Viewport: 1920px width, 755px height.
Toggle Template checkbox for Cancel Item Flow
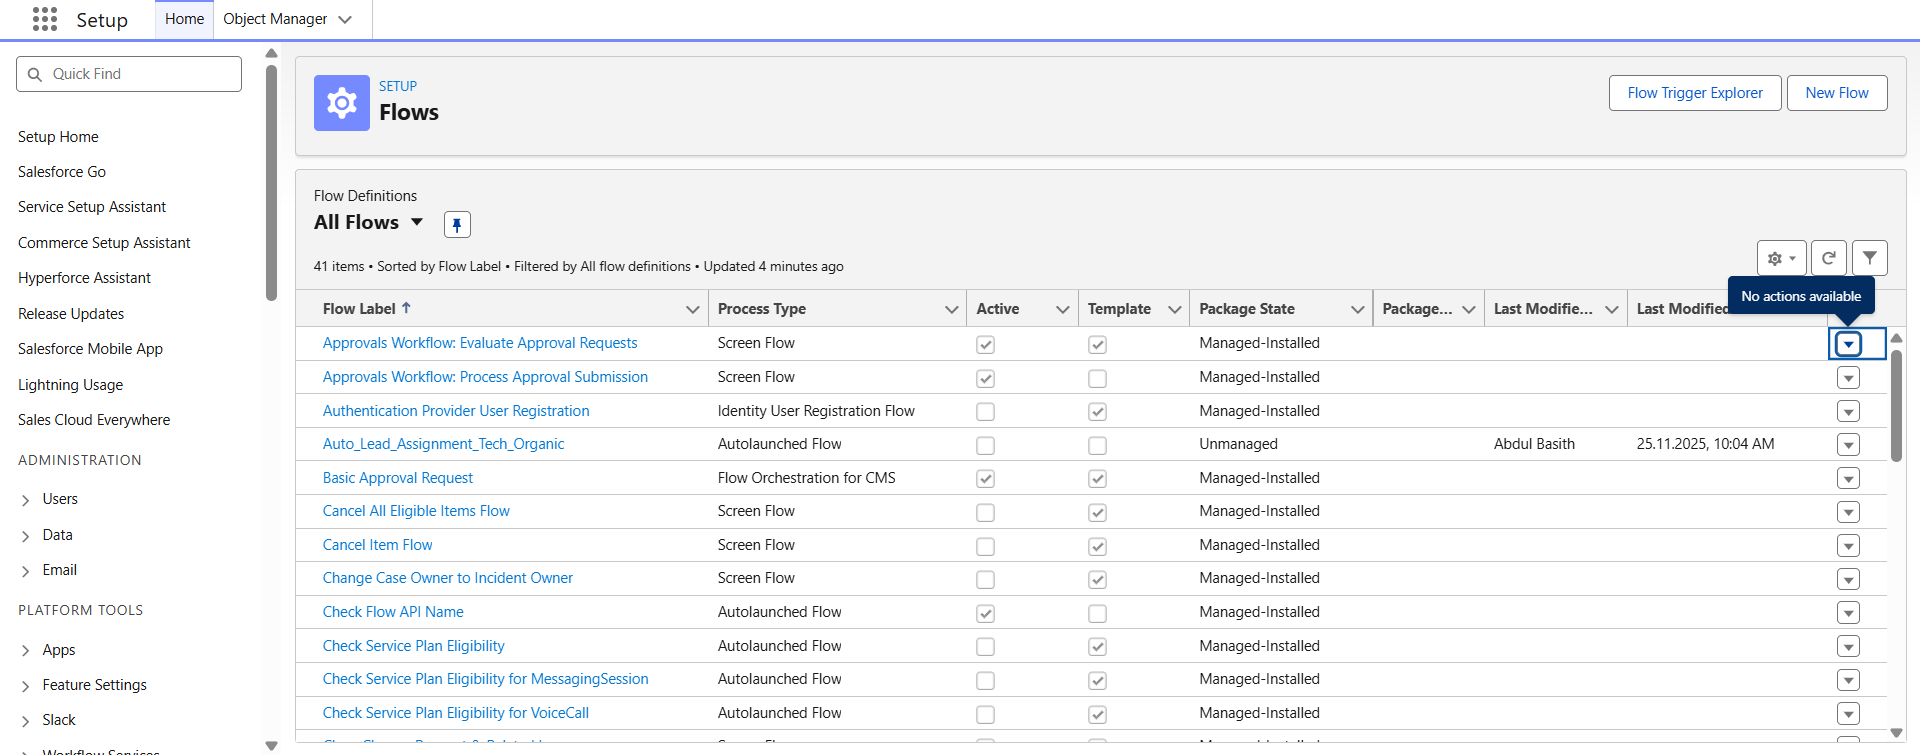[x=1097, y=546]
